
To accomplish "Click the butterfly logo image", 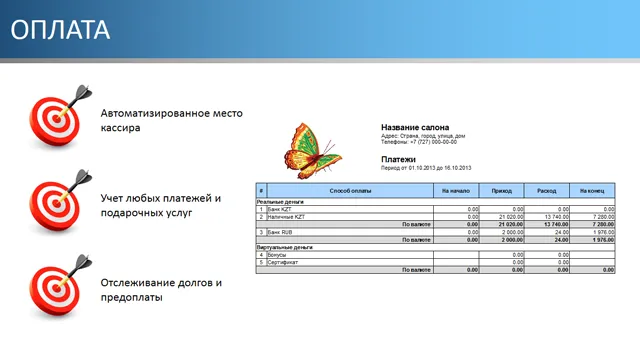I will click(x=313, y=151).
